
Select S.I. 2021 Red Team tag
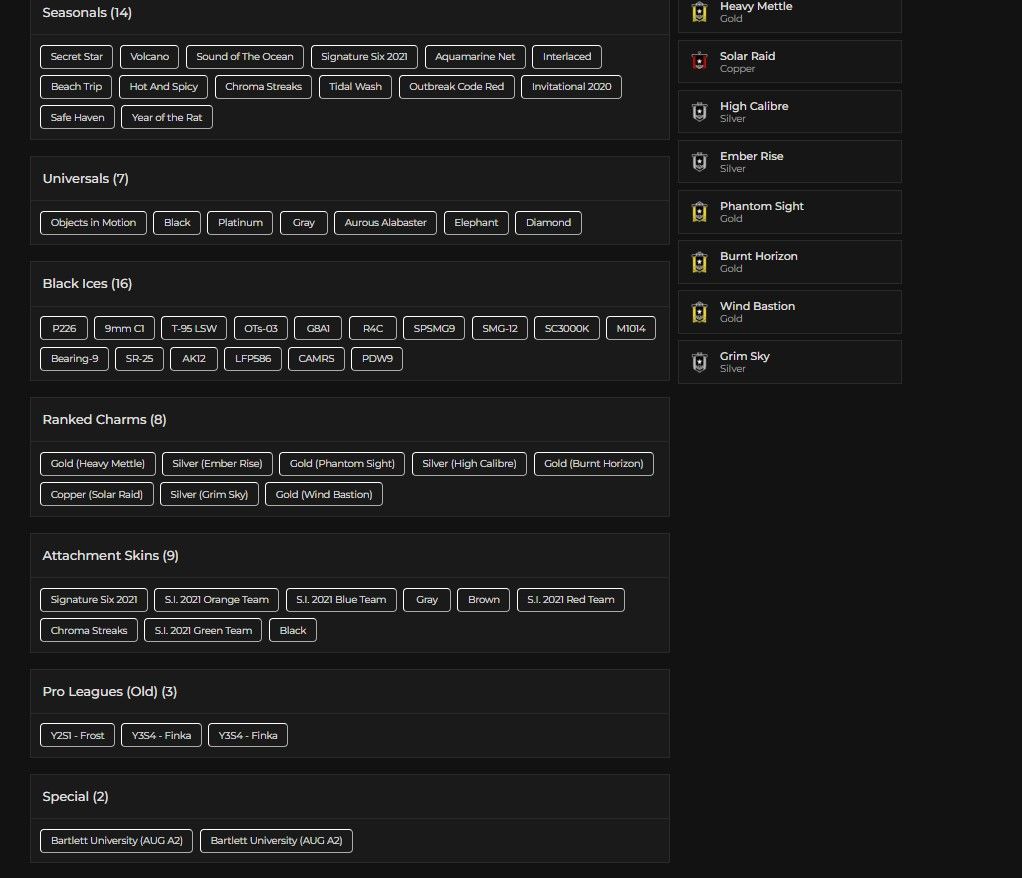pos(571,600)
